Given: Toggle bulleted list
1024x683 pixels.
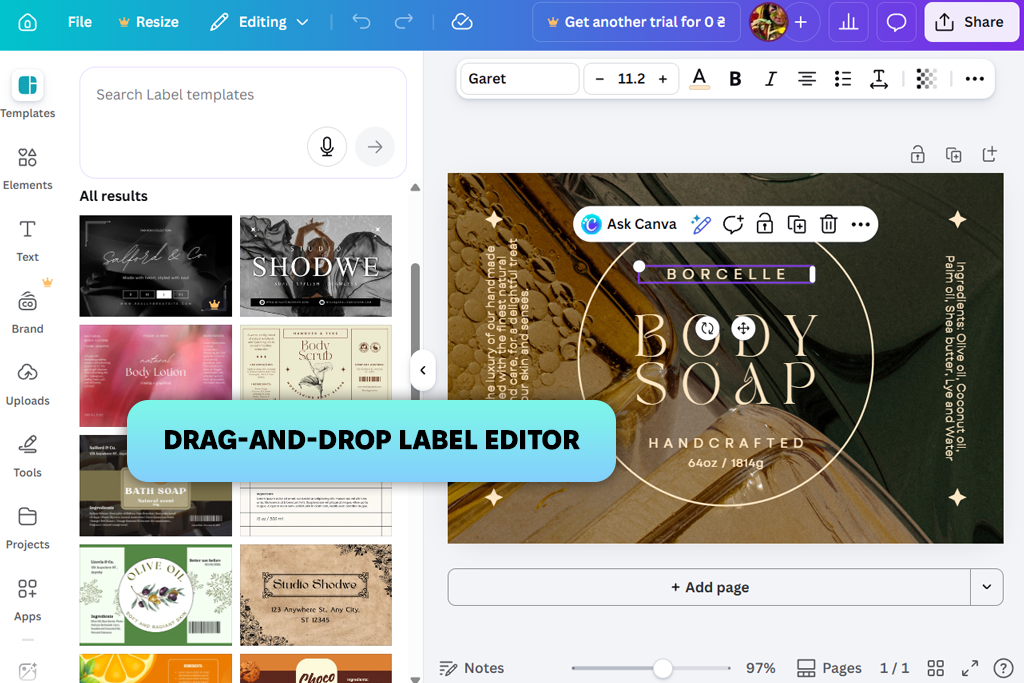Looking at the screenshot, I should pos(843,79).
